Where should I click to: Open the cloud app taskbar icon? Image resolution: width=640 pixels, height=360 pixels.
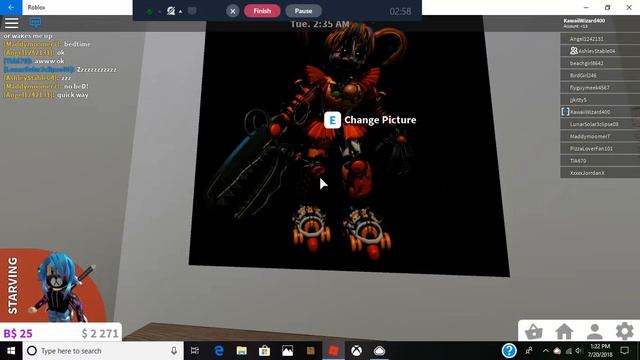click(380, 351)
